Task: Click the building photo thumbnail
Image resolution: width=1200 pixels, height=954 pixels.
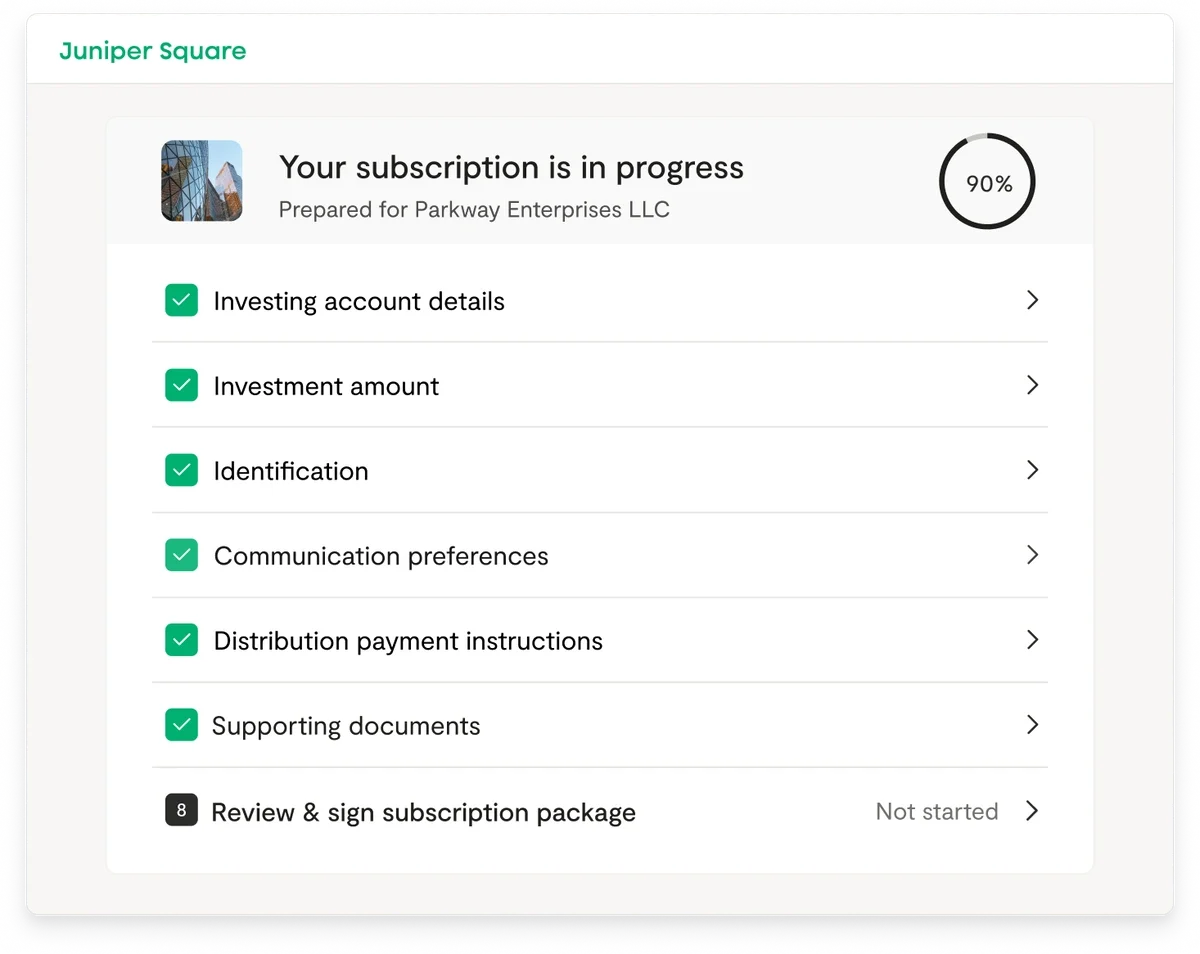Action: click(x=202, y=181)
